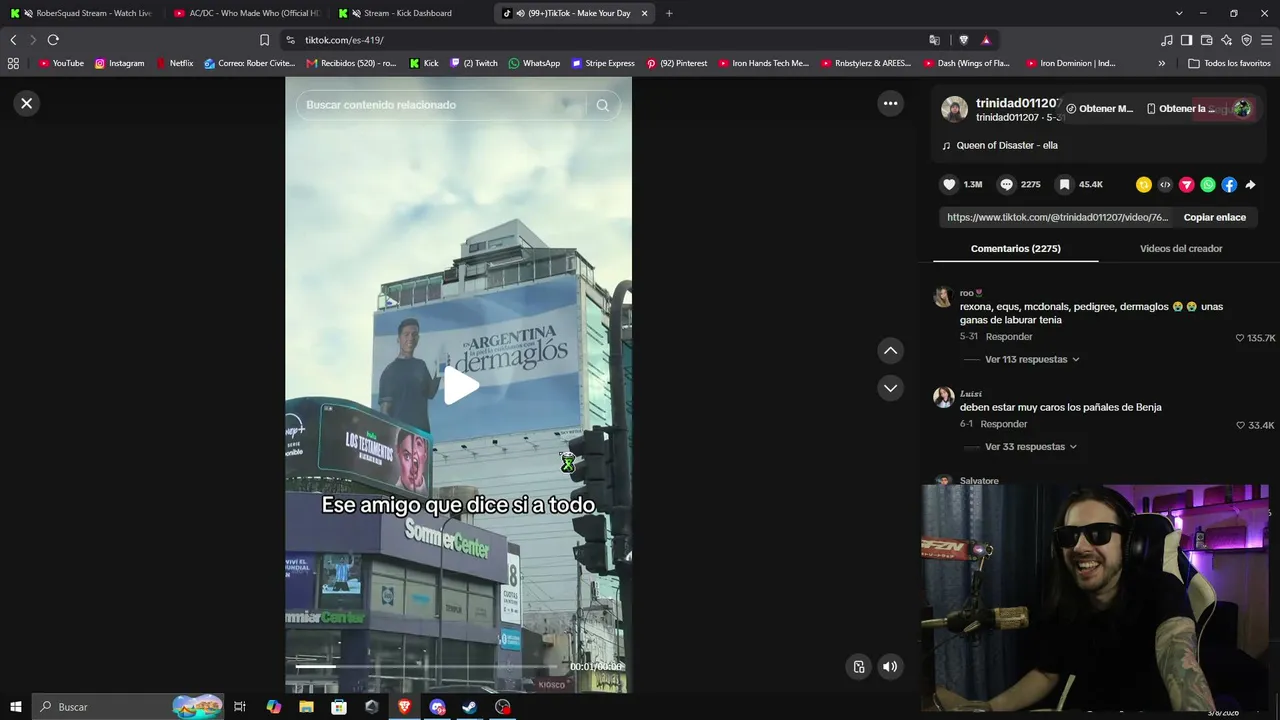Open comments via the speech bubble icon
Image resolution: width=1280 pixels, height=720 pixels.
[x=1007, y=185]
